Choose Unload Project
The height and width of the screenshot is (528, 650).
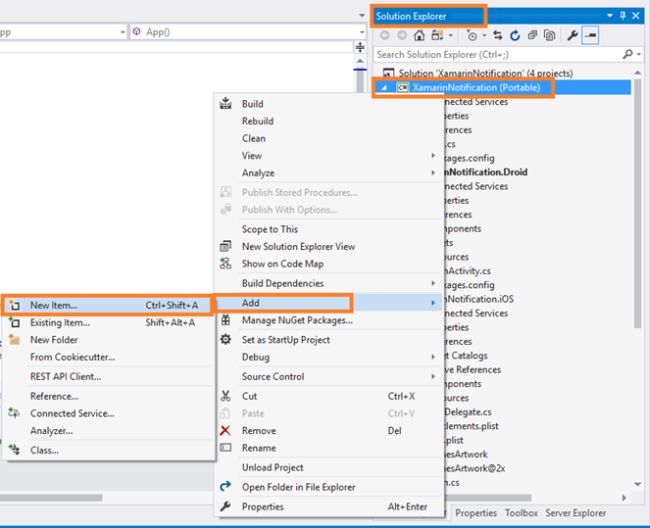tap(329, 467)
